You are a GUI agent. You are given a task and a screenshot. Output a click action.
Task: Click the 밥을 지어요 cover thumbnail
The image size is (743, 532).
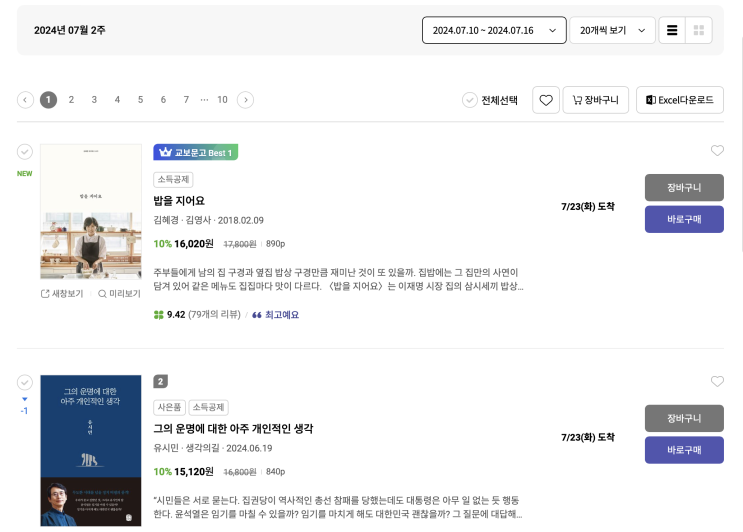[x=91, y=211]
